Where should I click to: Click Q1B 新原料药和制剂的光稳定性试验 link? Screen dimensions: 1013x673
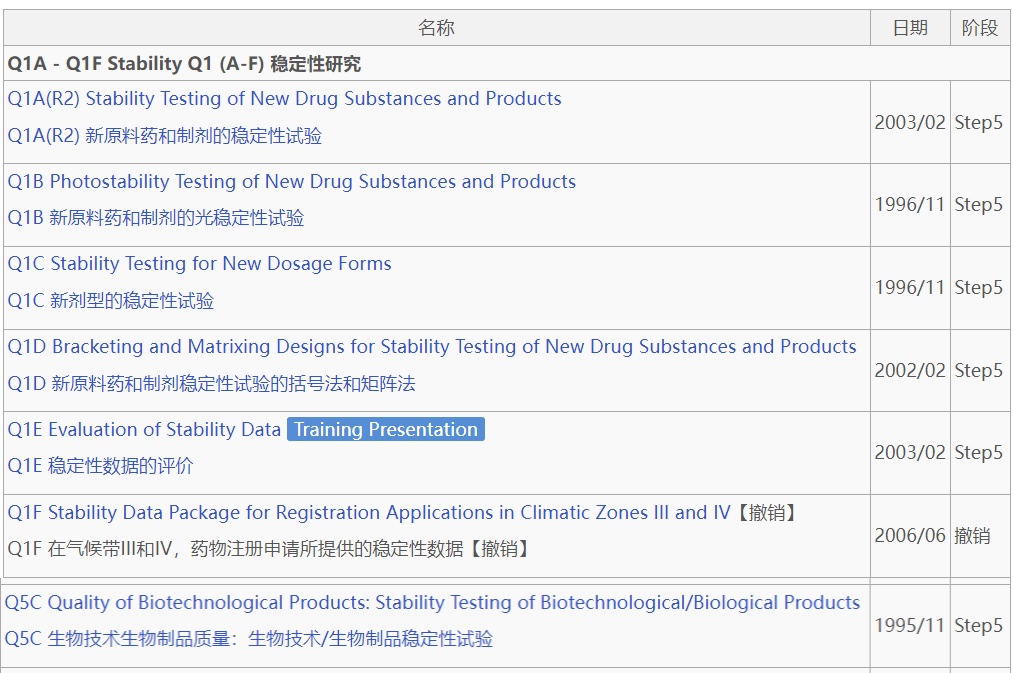tap(156, 218)
